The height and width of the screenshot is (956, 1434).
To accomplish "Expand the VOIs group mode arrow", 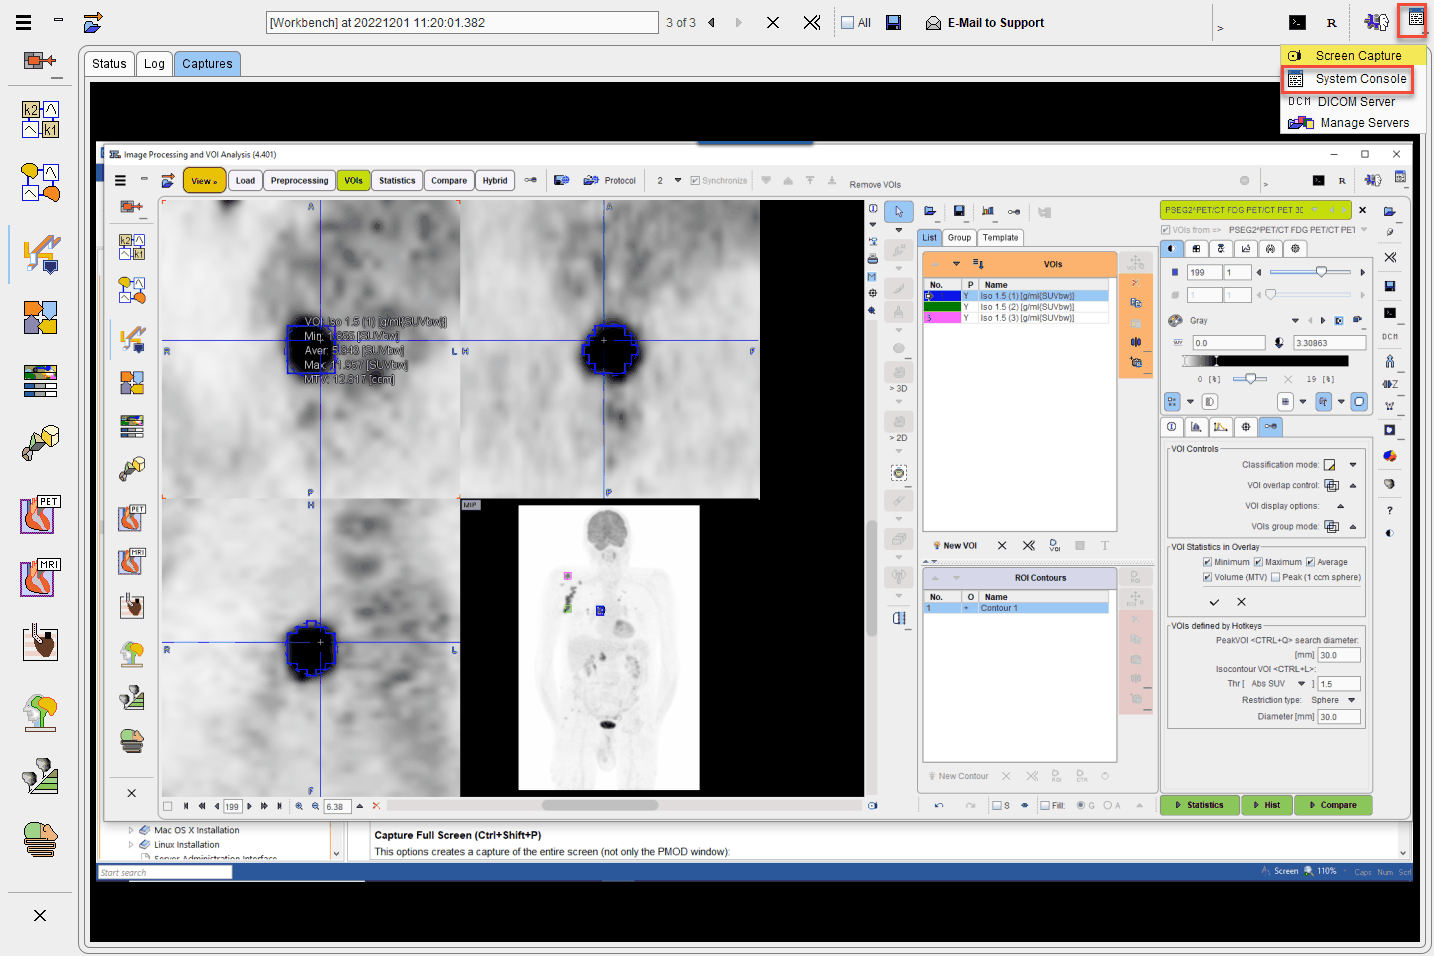I will [x=1353, y=527].
